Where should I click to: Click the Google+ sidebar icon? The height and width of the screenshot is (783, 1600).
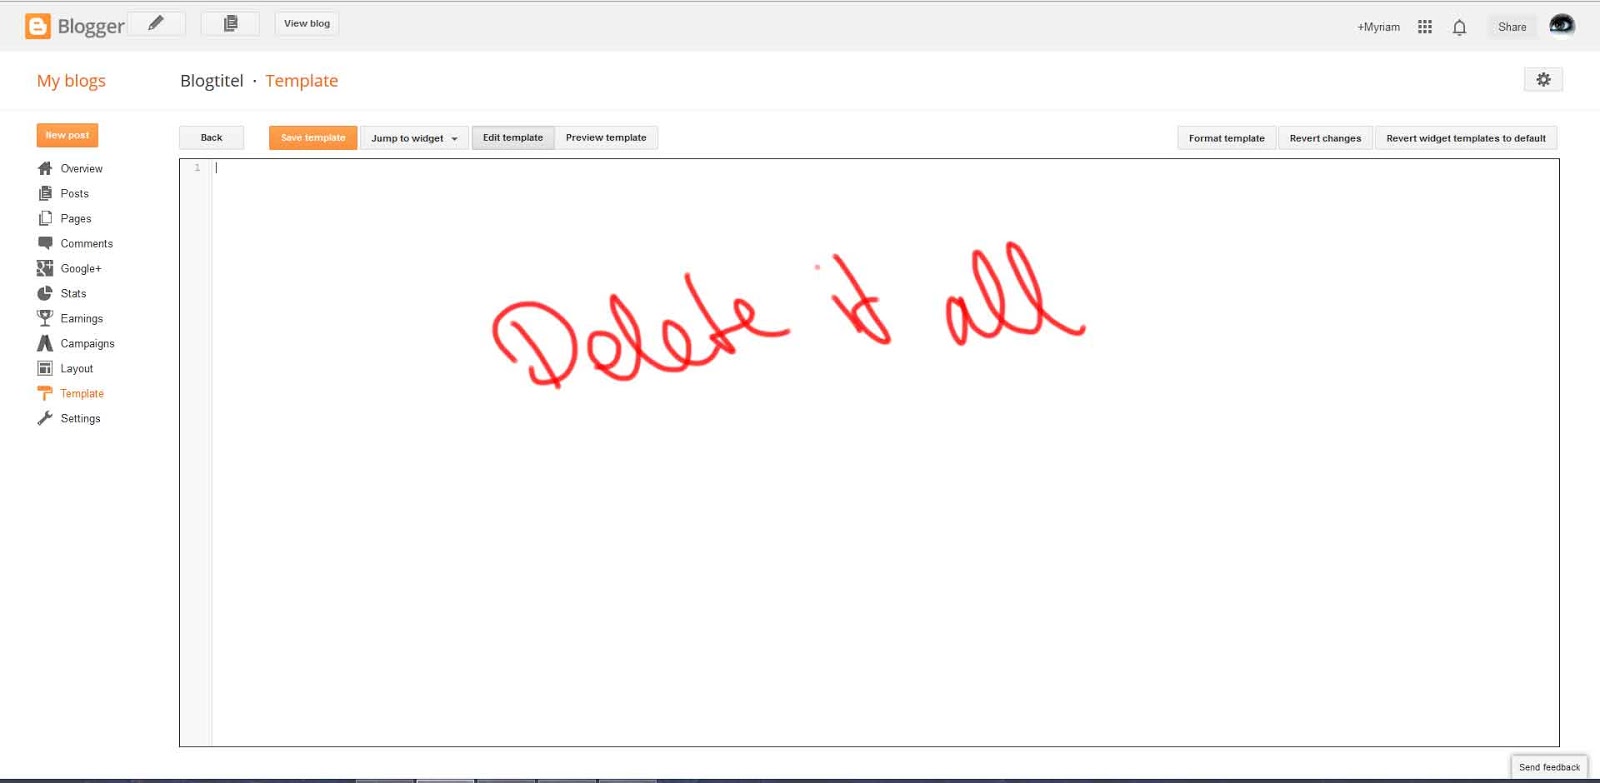coord(45,268)
